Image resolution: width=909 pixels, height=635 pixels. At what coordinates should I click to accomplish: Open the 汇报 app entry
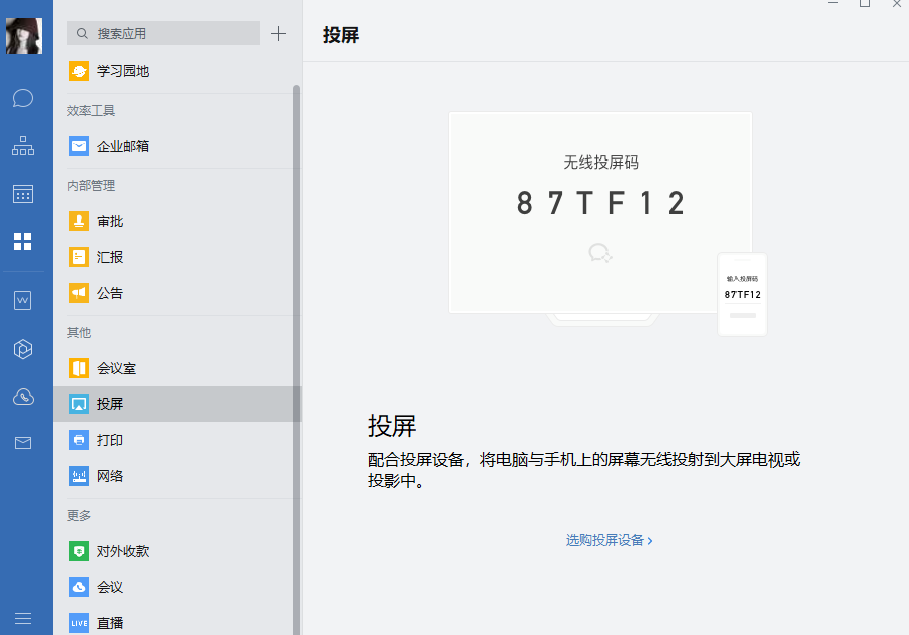tap(110, 257)
